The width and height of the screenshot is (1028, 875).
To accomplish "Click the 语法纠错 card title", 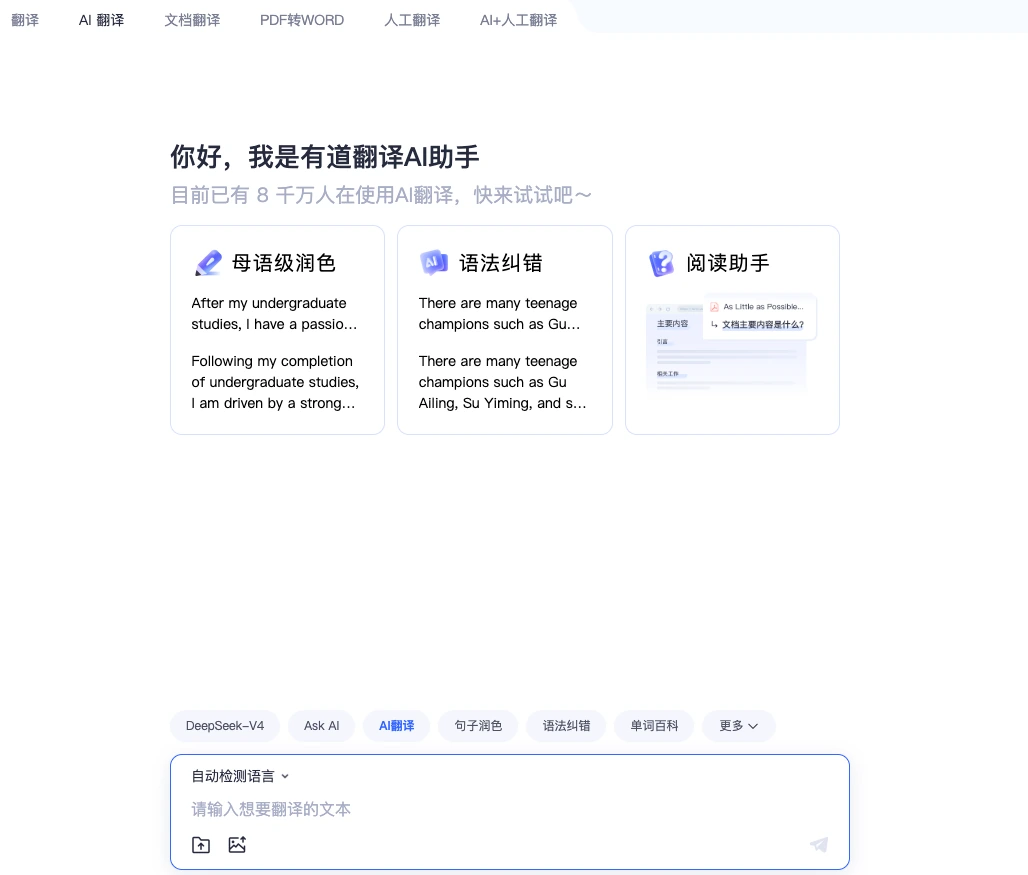I will (501, 263).
